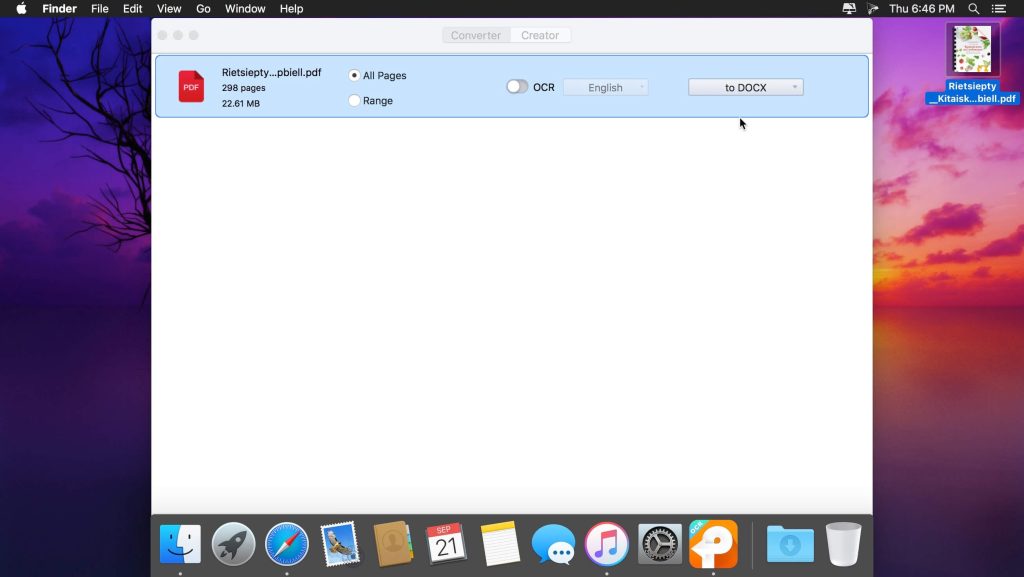Viewport: 1024px width, 577px height.
Task: Expand the 'to DOCX' format dropdown
Action: point(745,87)
